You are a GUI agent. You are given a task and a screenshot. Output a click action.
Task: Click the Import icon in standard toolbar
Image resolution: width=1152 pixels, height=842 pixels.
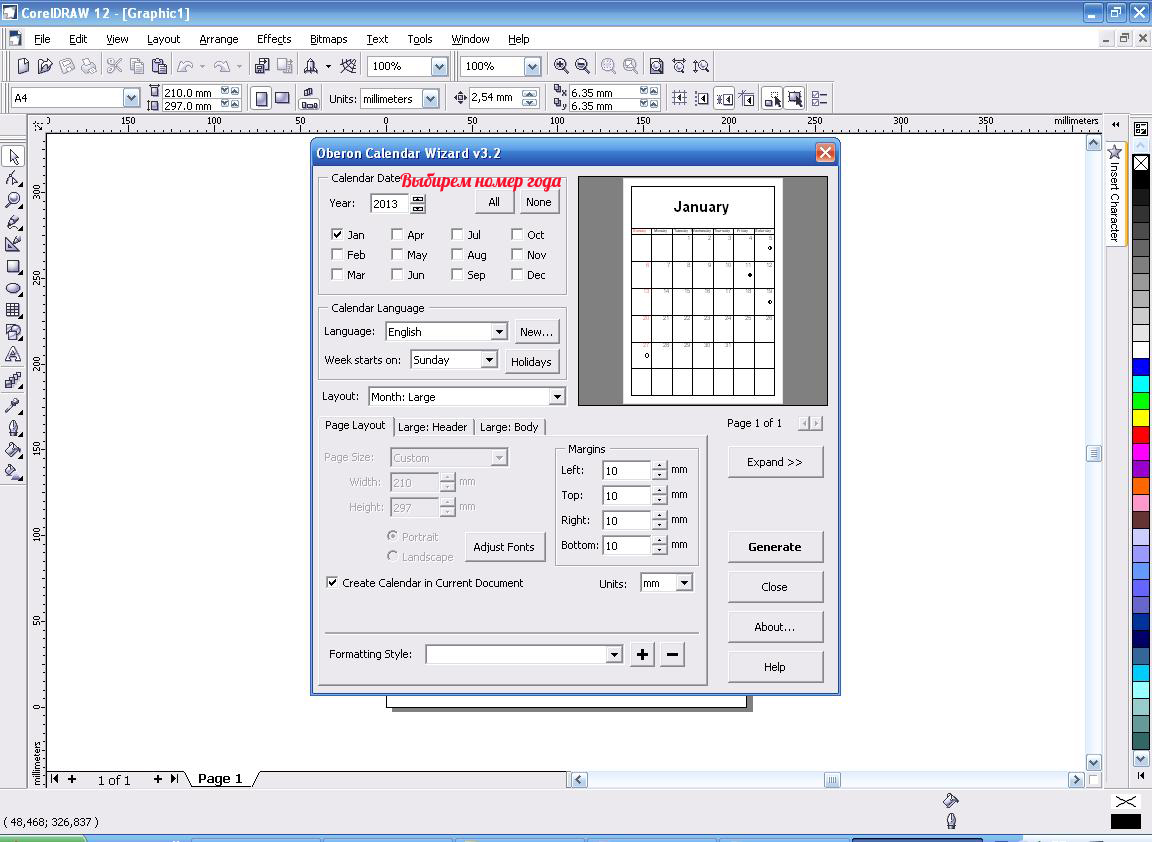pos(262,66)
